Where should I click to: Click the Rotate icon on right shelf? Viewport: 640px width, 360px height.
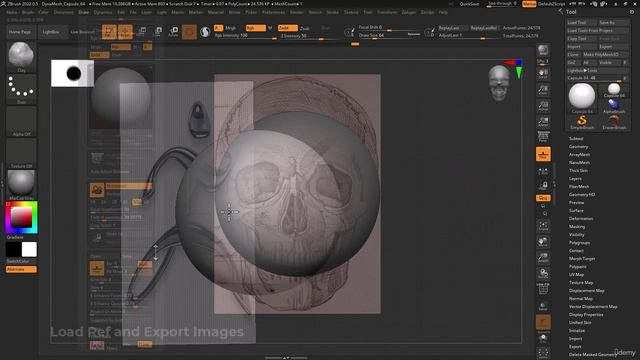(543, 274)
